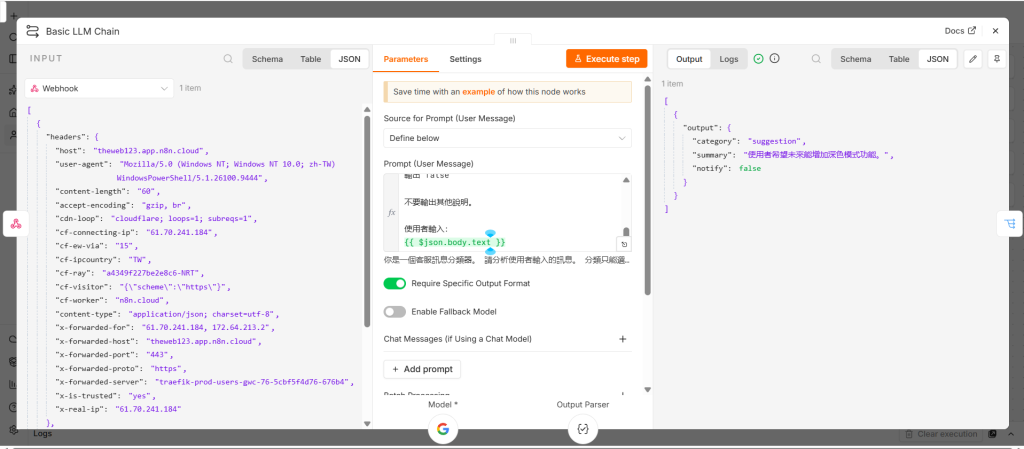Click the "content-length" value "60"
This screenshot has height=449, width=1024.
pos(145,191)
